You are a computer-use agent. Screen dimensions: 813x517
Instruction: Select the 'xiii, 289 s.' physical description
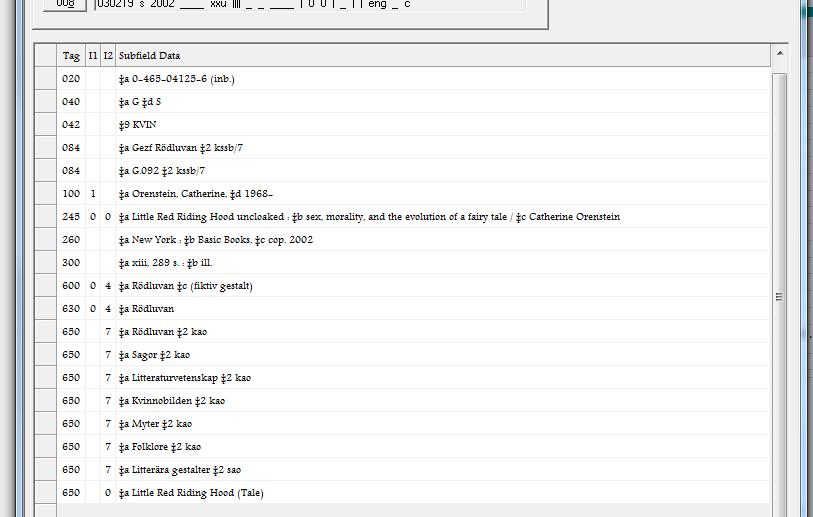pos(165,263)
